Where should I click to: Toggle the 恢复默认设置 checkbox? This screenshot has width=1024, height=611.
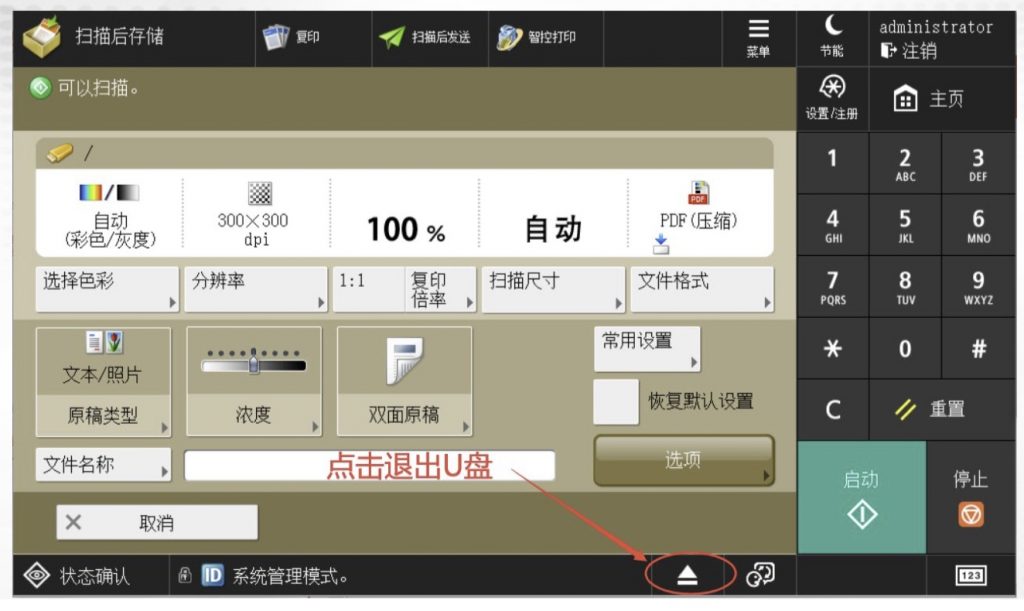(616, 402)
